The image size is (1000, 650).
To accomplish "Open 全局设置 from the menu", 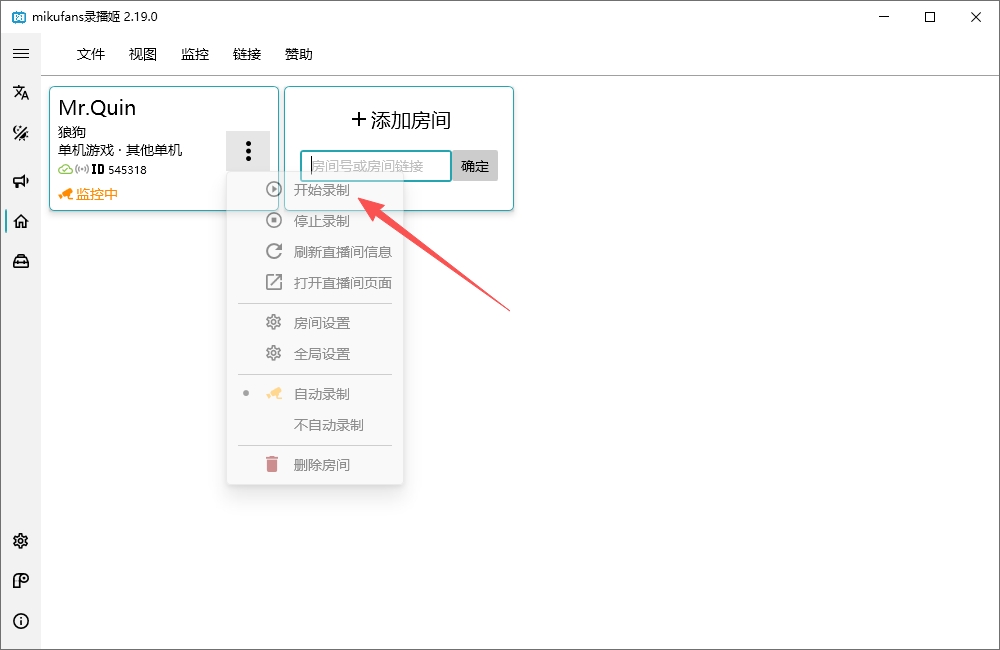I will [x=315, y=353].
